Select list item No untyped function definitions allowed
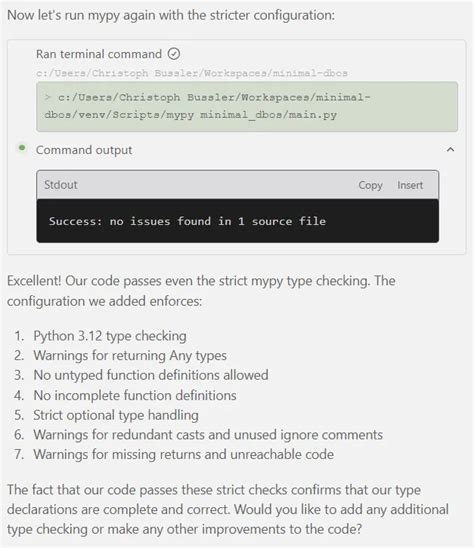 click(x=151, y=375)
